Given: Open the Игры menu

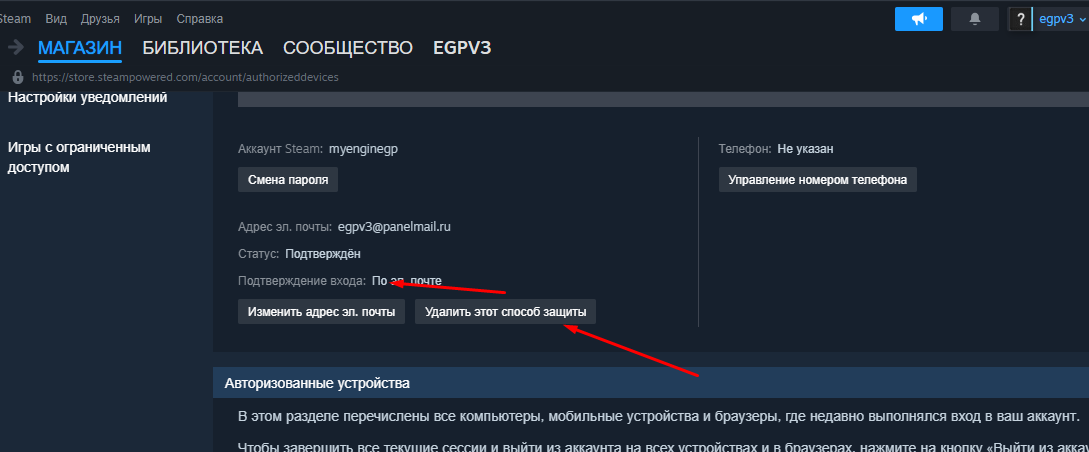Looking at the screenshot, I should (x=148, y=19).
